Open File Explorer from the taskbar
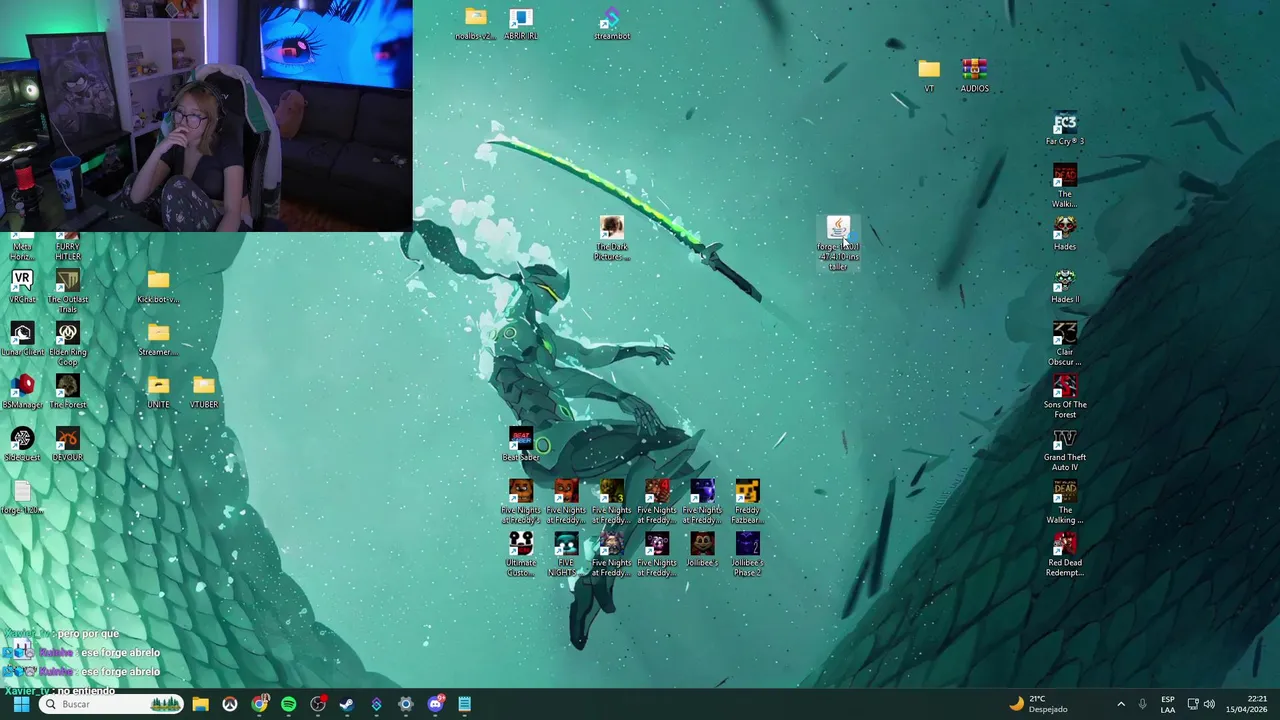This screenshot has height=720, width=1280. pos(200,704)
